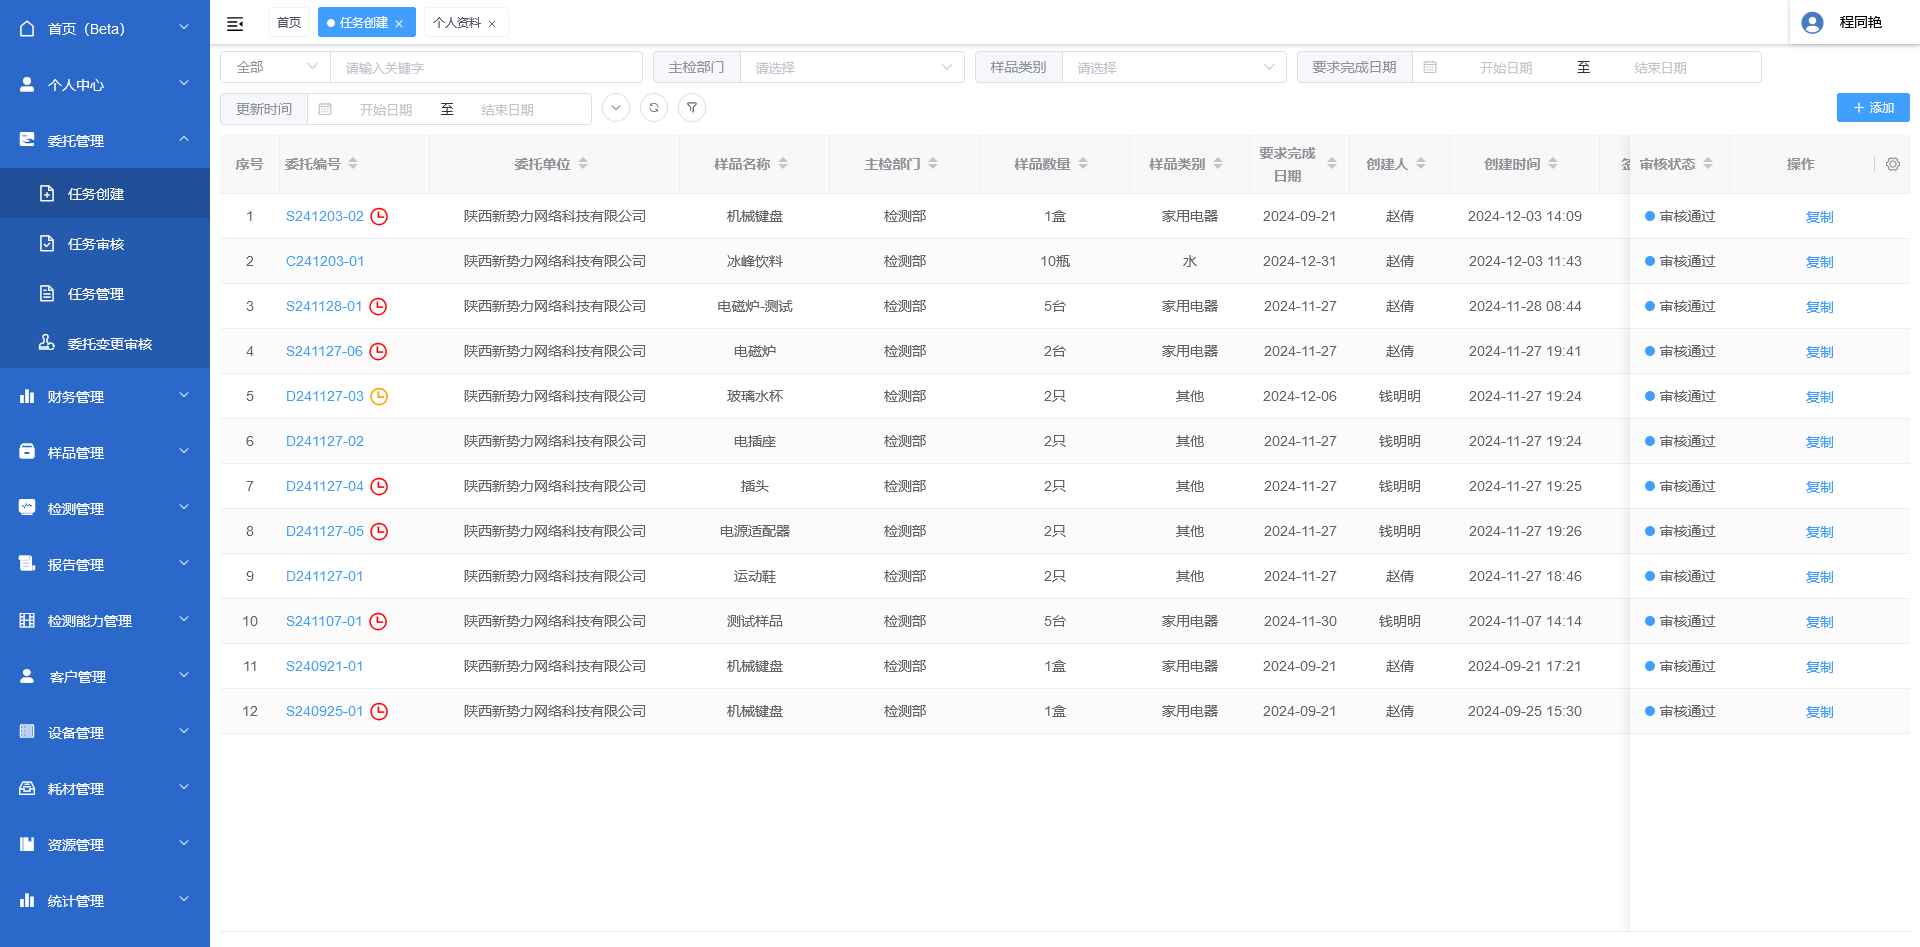Open 任务审核 in the sidebar
1920x947 pixels.
(105, 243)
